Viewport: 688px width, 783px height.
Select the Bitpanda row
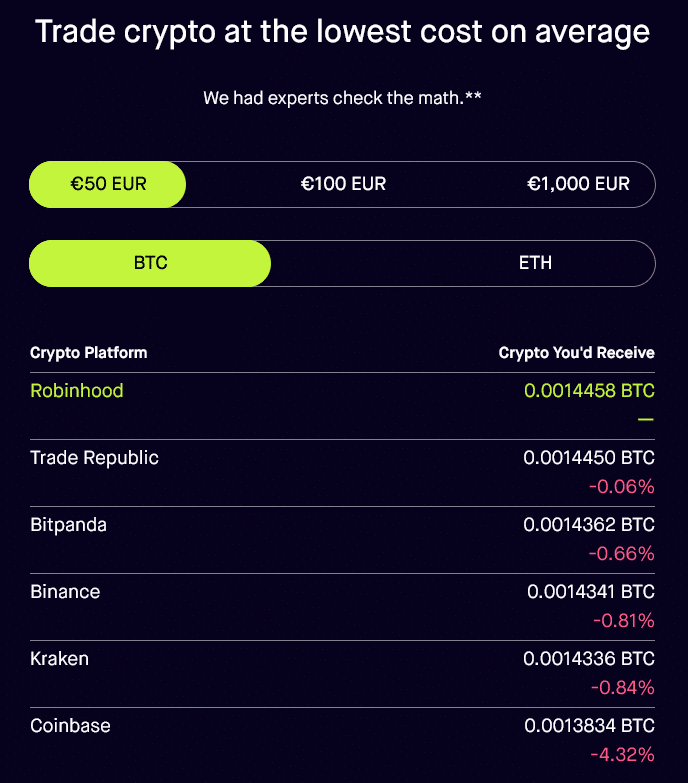pos(343,540)
